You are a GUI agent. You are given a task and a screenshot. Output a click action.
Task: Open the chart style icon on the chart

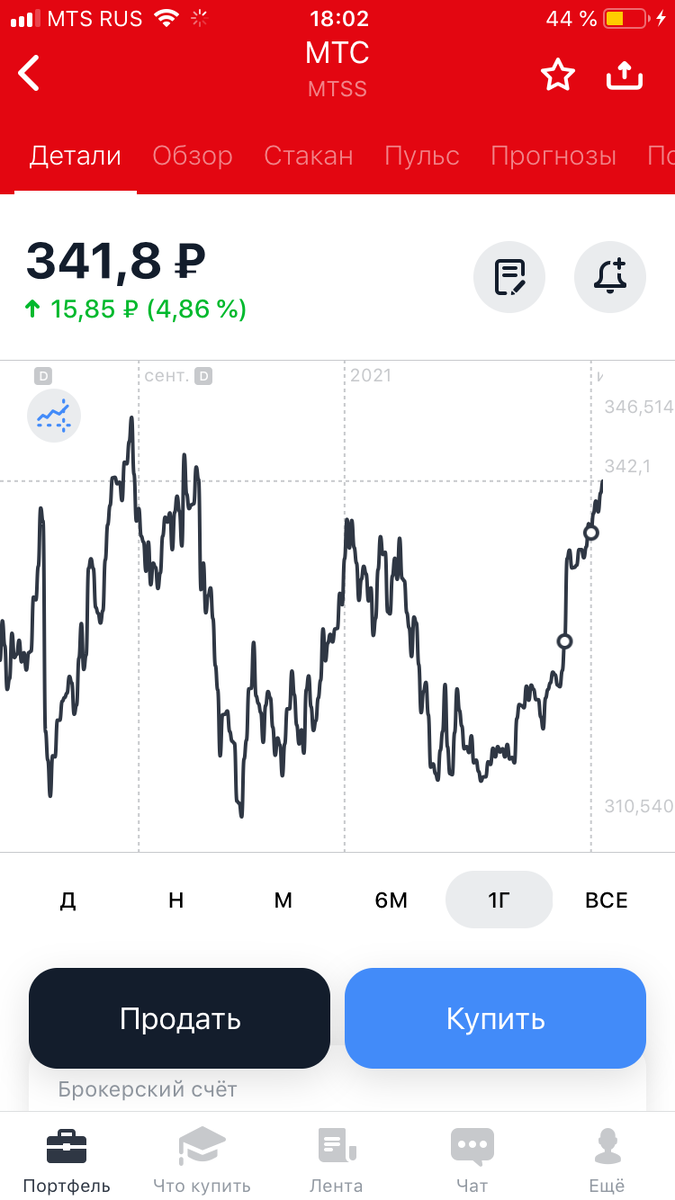click(54, 415)
